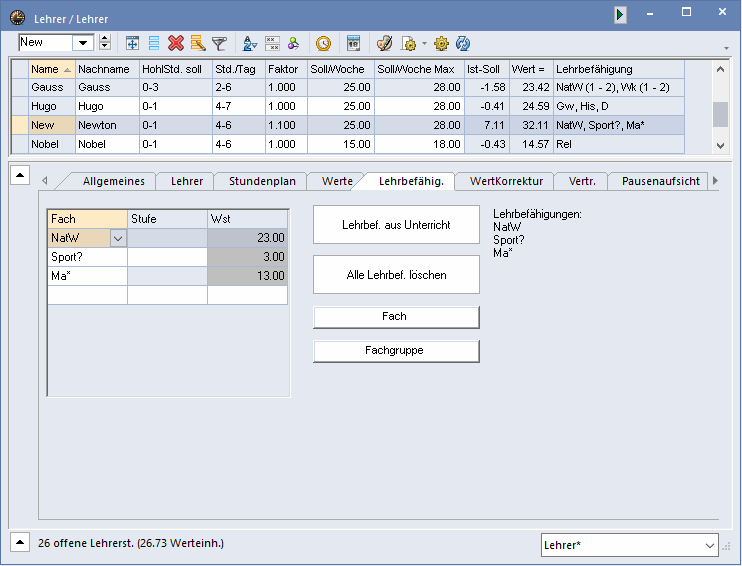Screen dimensions: 742x566
Task: Click the New teacher name input field
Action: click(45, 43)
